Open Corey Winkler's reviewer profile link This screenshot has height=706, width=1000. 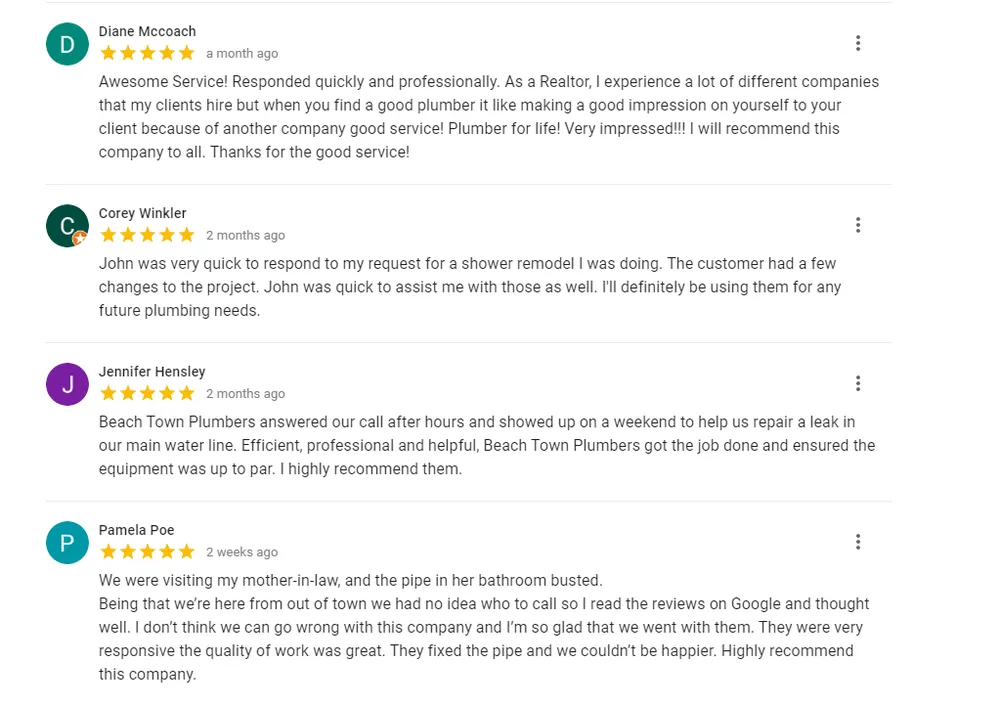pos(142,213)
